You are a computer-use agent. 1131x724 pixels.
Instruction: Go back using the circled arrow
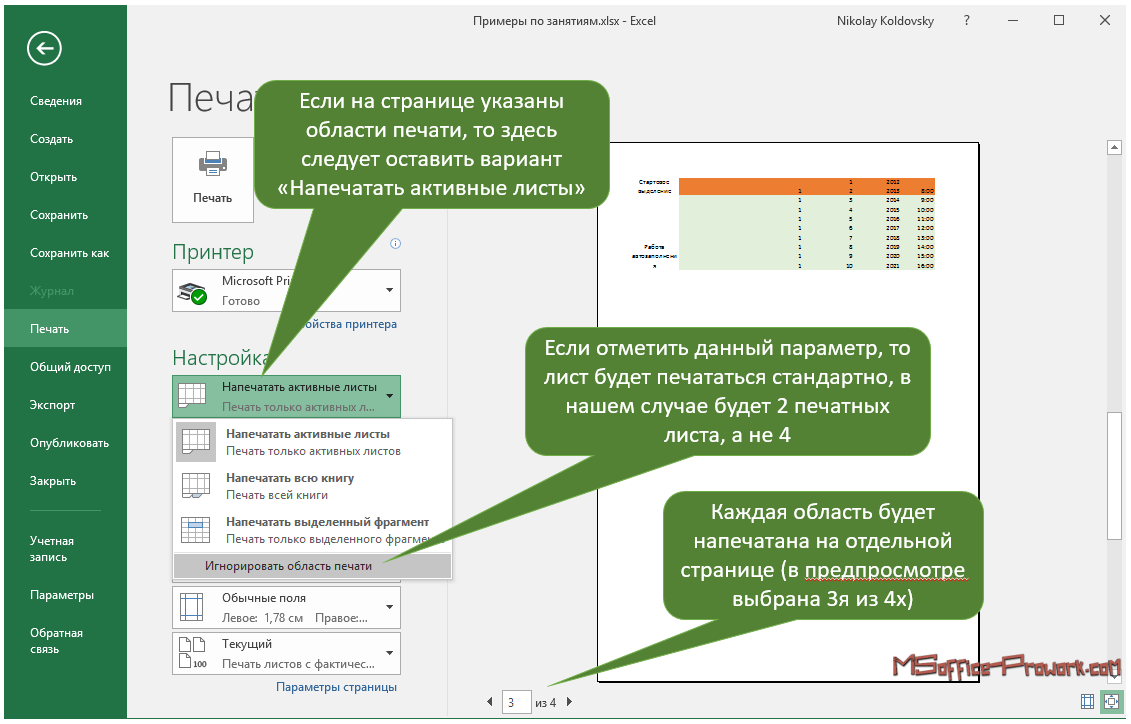[x=45, y=48]
